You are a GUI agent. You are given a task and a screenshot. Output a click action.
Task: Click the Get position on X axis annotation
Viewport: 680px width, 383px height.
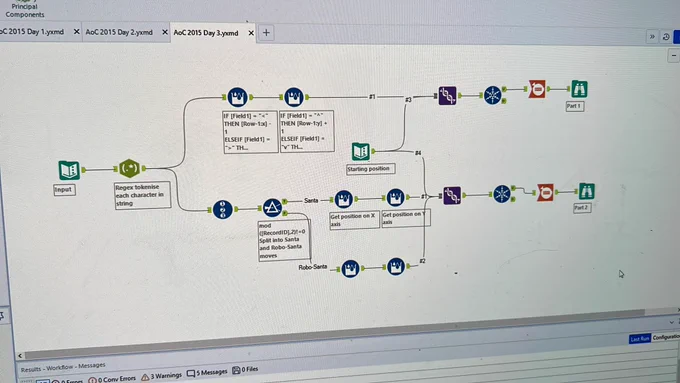pos(354,220)
